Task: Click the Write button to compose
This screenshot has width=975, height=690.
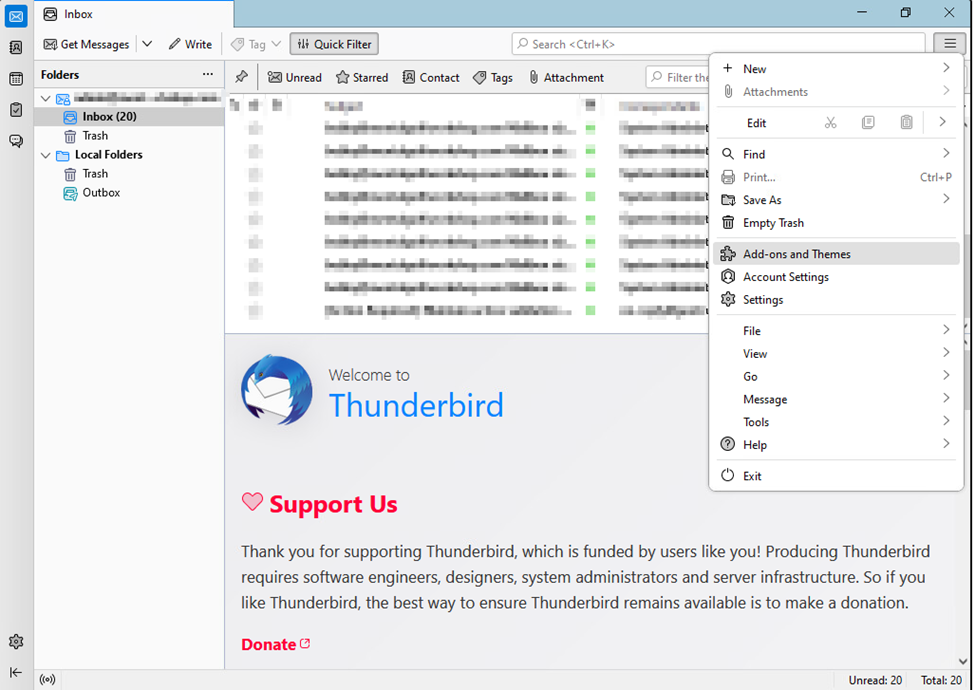Action: point(190,44)
